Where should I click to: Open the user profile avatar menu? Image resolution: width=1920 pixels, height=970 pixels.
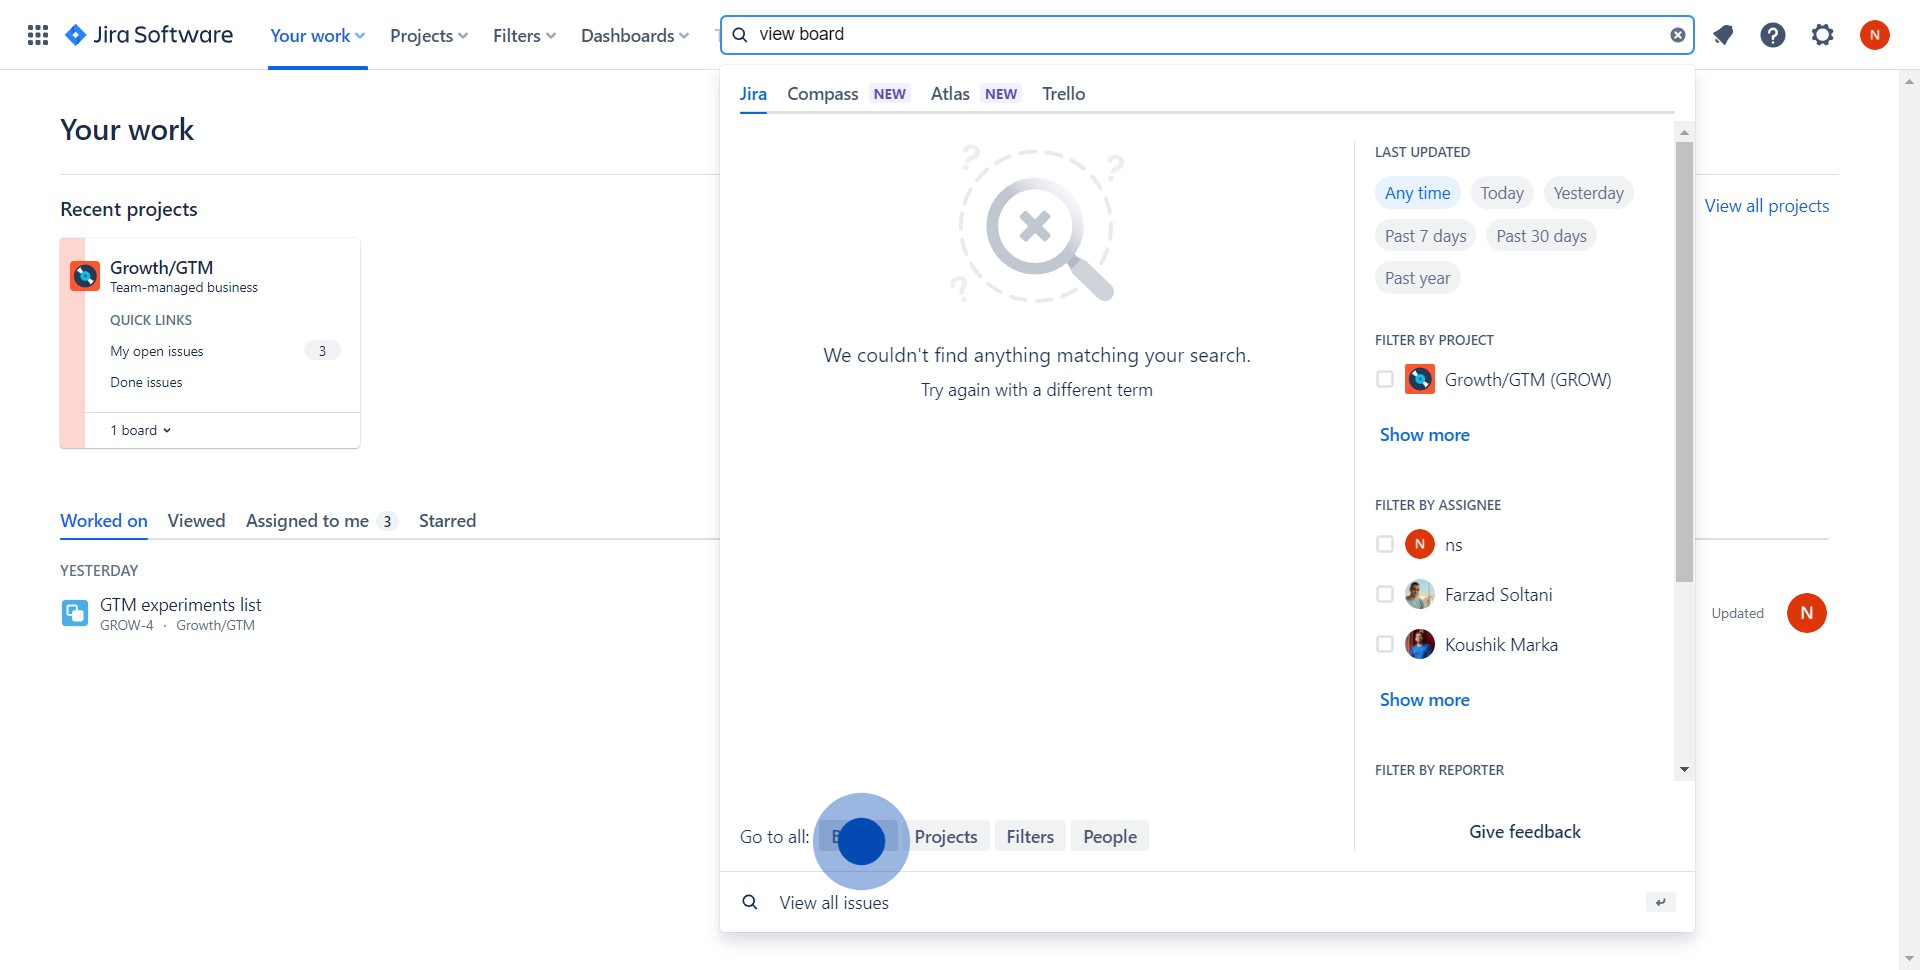(x=1874, y=35)
